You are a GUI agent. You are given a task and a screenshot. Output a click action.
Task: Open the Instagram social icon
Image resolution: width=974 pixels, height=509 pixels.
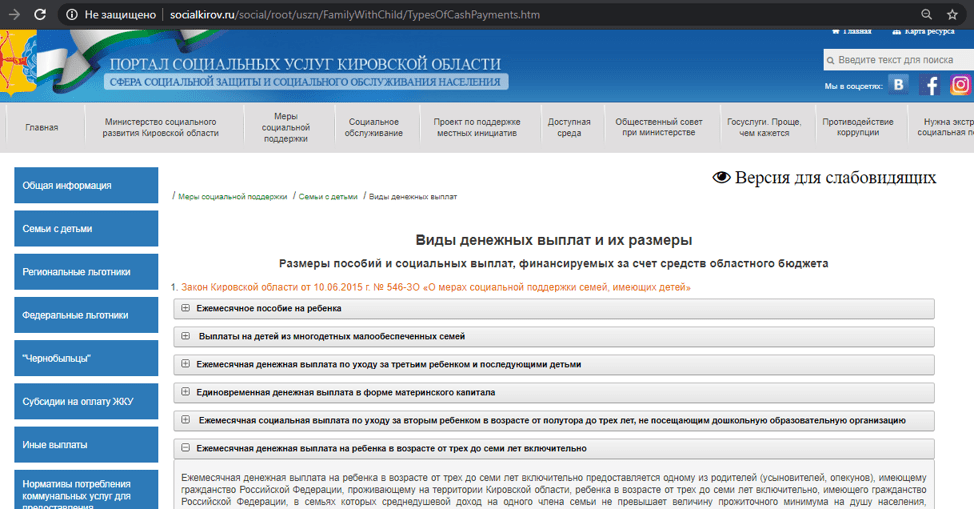pyautogui.click(x=960, y=85)
